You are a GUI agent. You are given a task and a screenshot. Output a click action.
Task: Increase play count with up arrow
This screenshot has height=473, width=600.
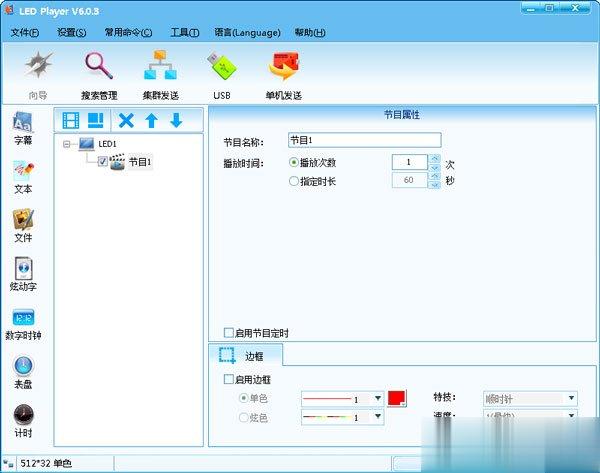pyautogui.click(x=434, y=158)
